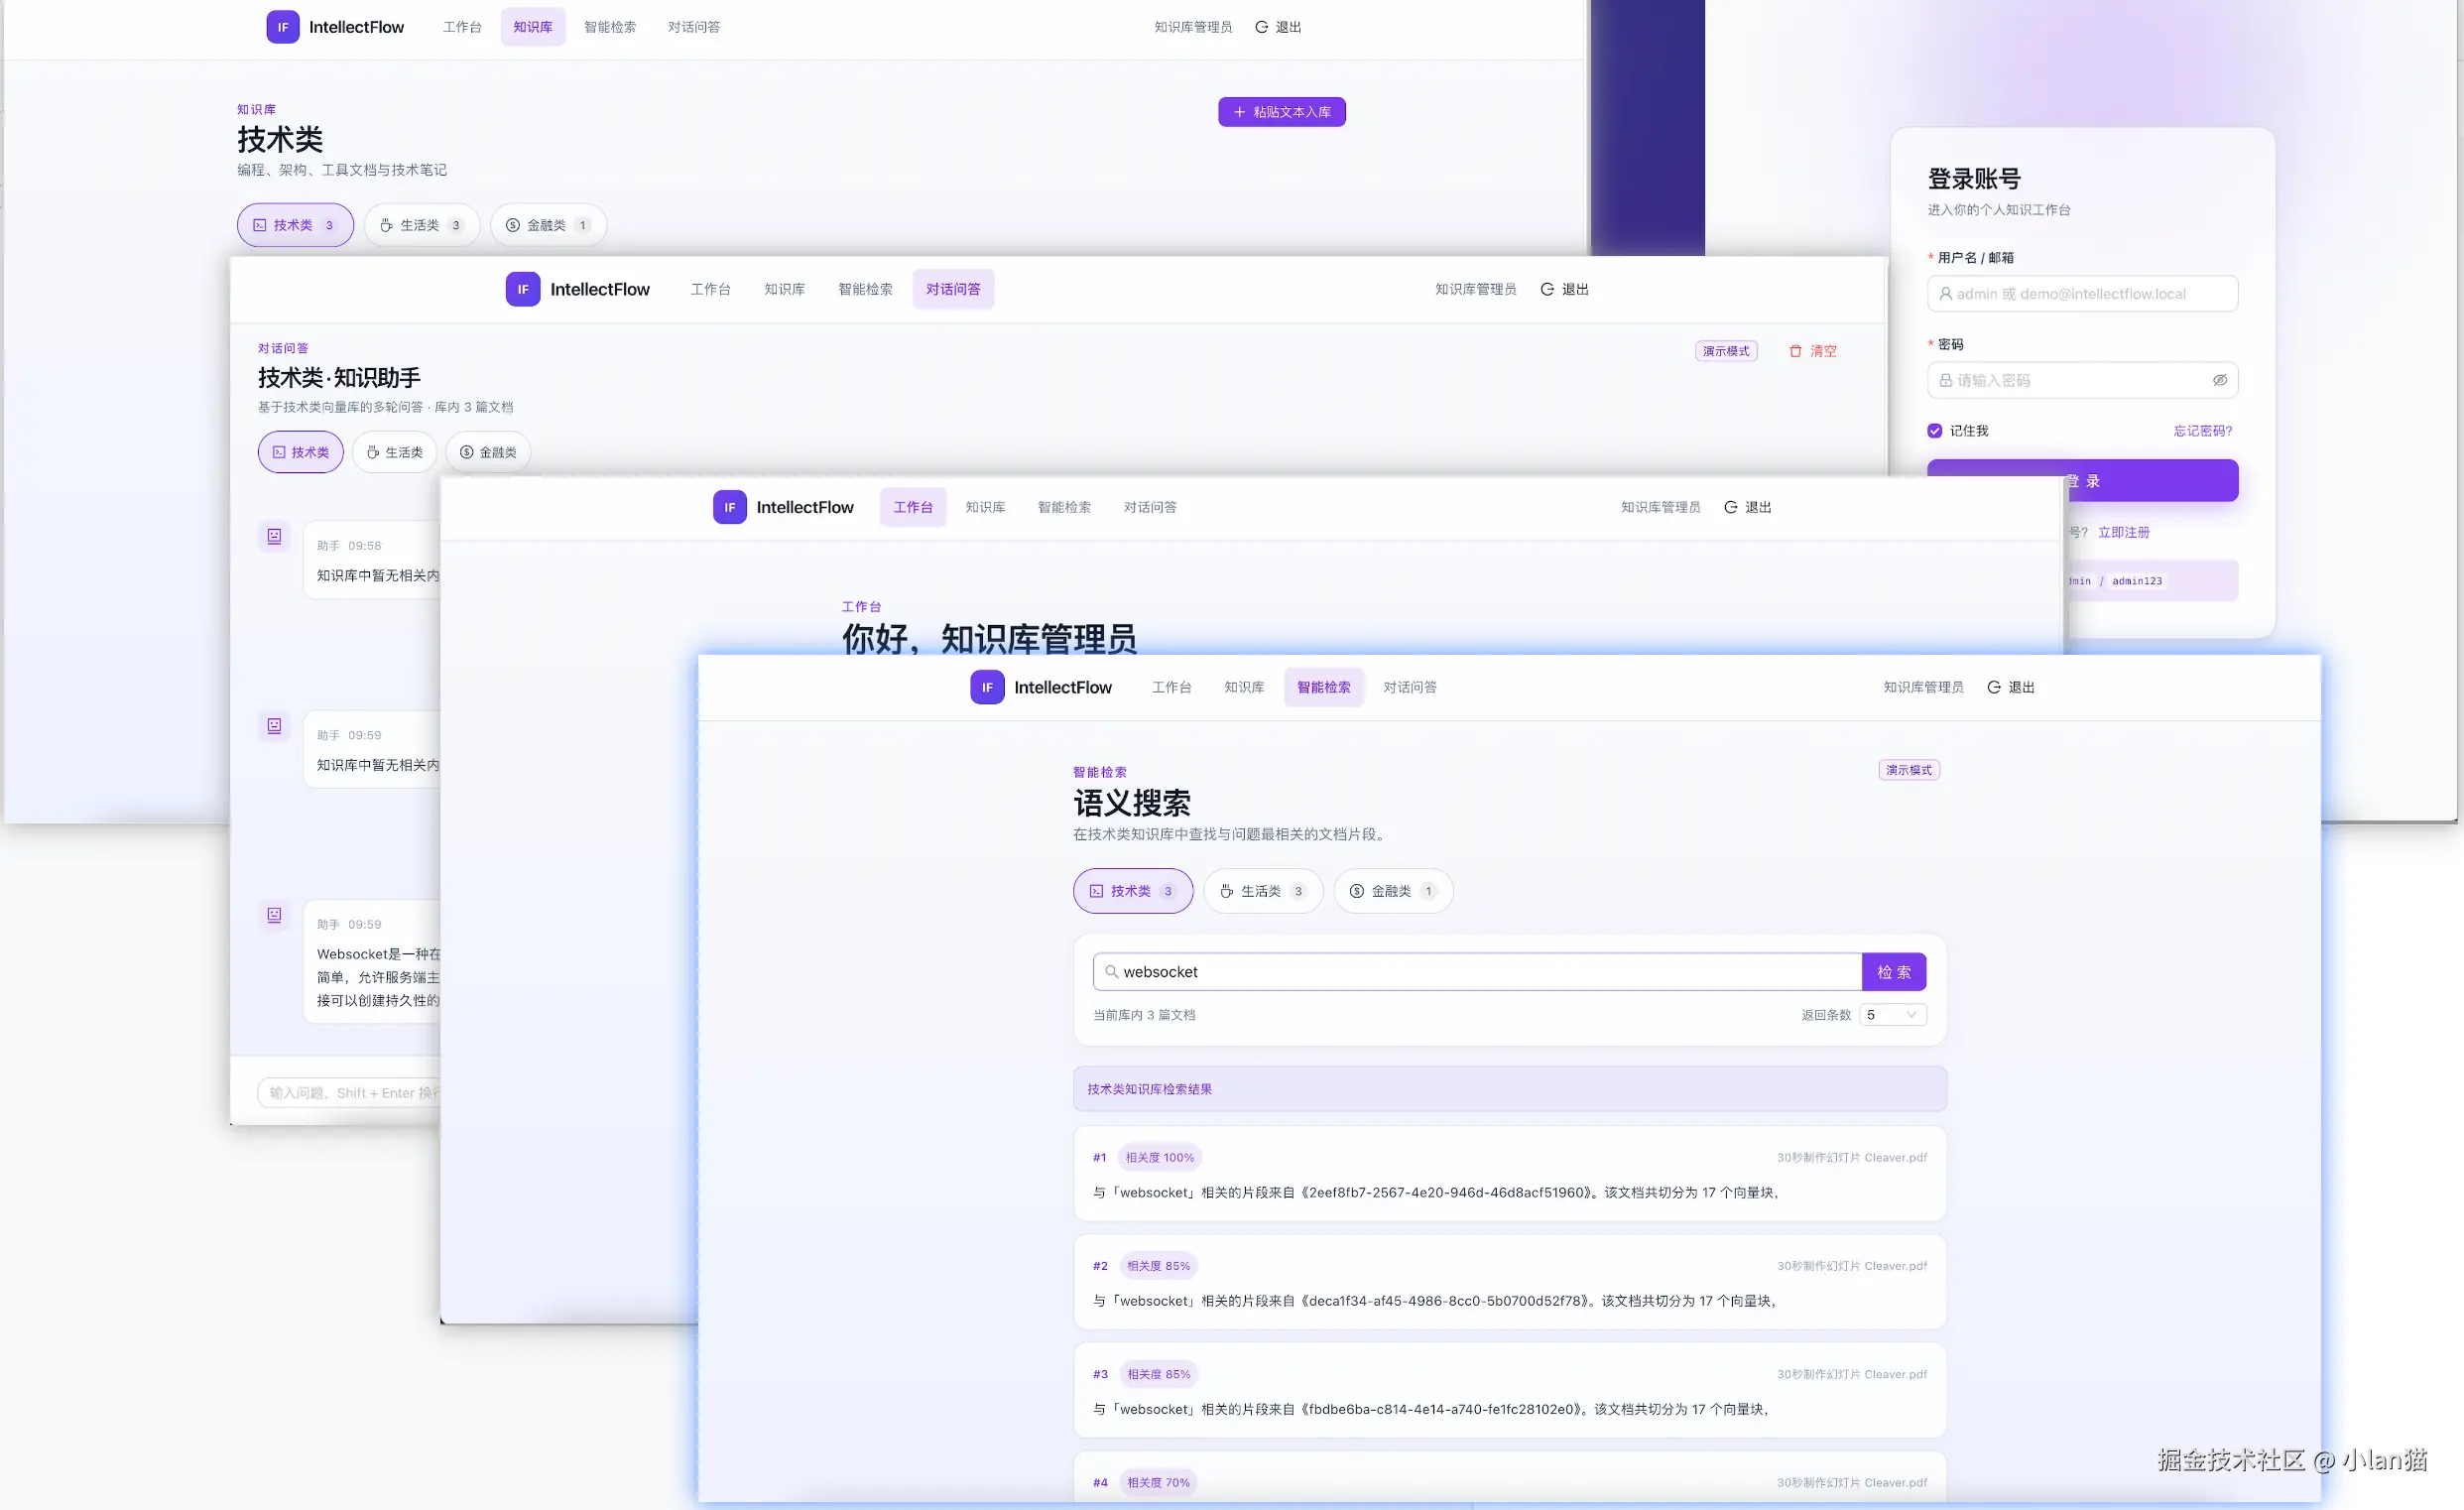Click 知识库管理员 in the workbench window header
Image resolution: width=2464 pixels, height=1510 pixels.
[x=1661, y=507]
